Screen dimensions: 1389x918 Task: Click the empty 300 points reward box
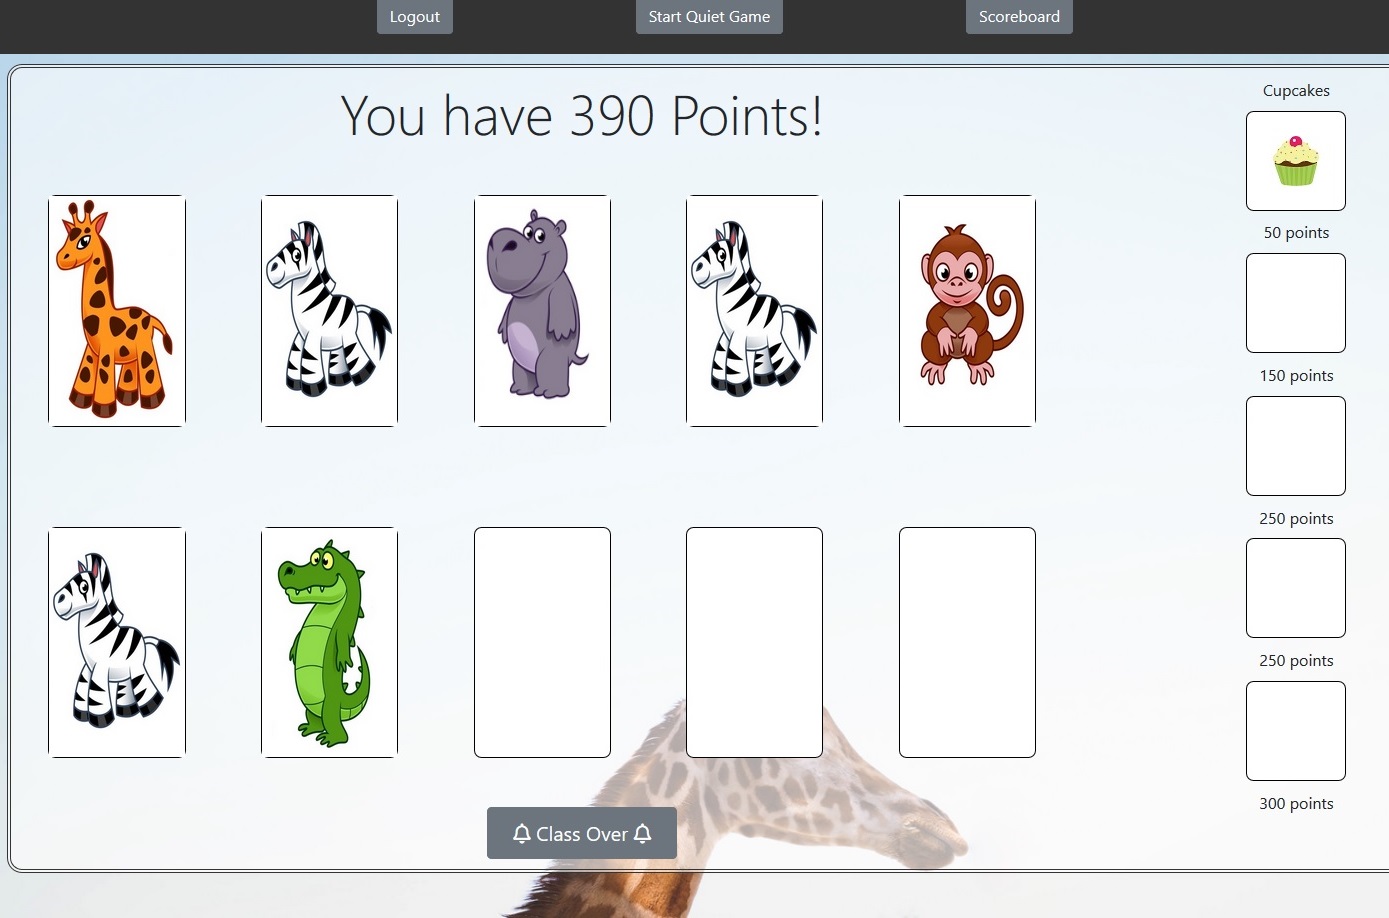pos(1296,731)
